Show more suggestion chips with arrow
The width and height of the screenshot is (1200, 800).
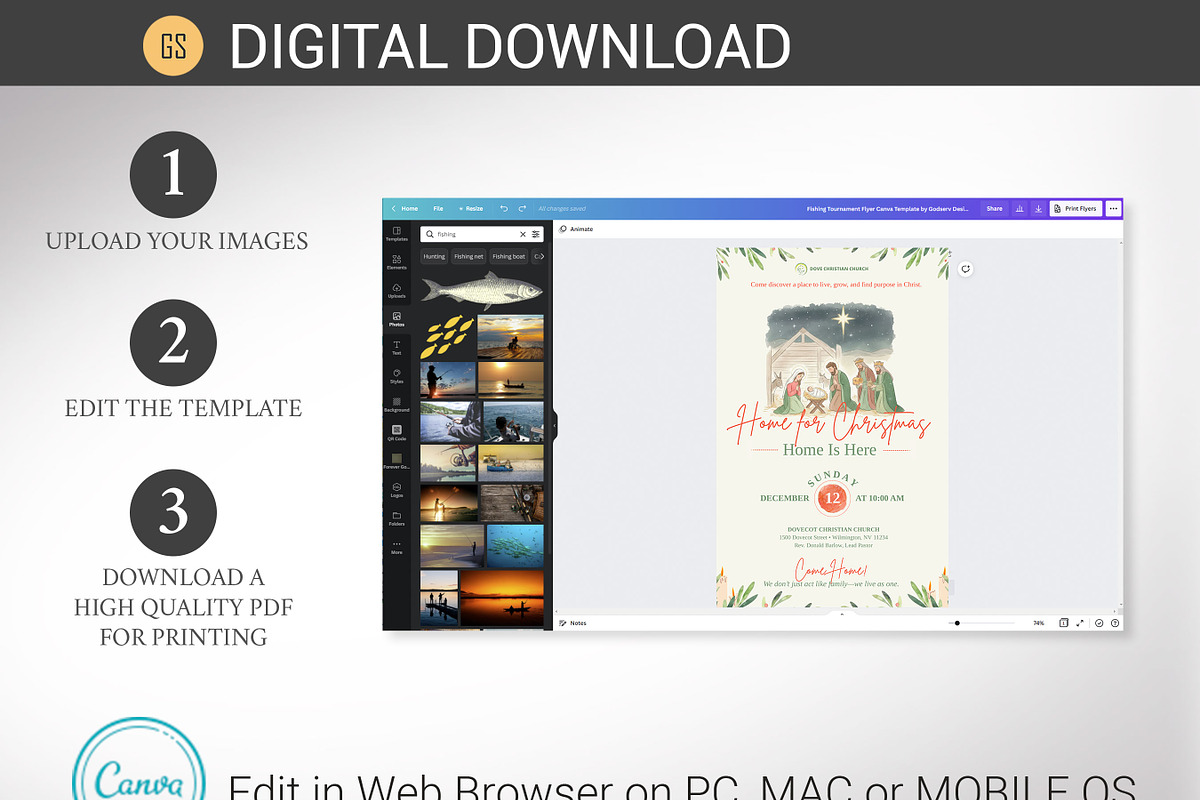(x=540, y=257)
